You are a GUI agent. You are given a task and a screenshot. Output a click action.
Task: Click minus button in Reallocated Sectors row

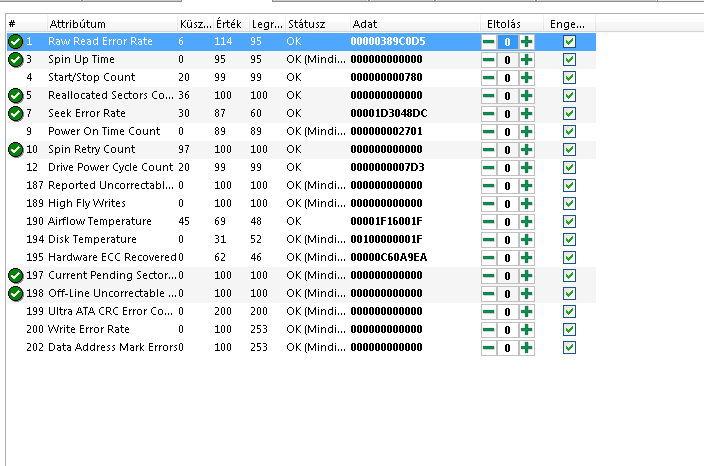click(x=488, y=96)
